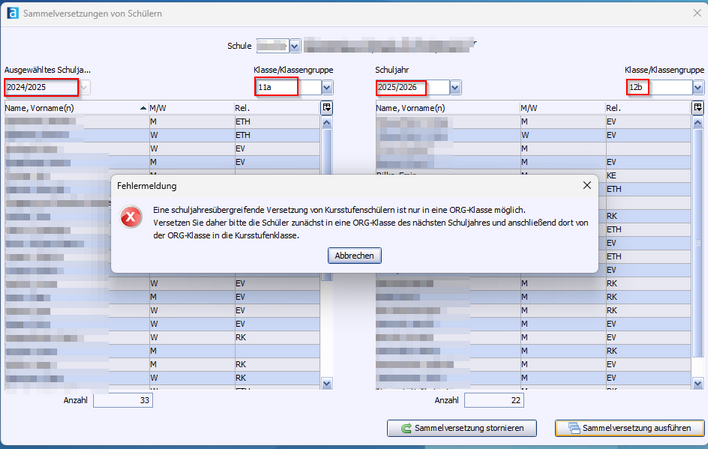Click the right Anzahl field showing 22
Screen dimensions: 708x449
(x=494, y=401)
